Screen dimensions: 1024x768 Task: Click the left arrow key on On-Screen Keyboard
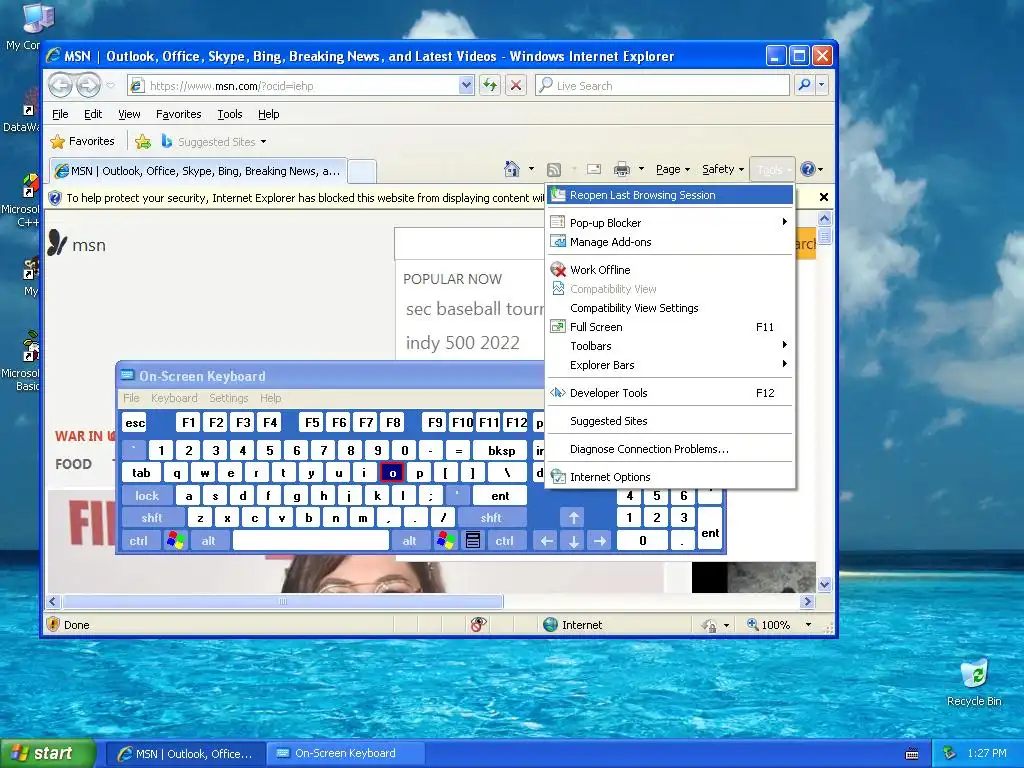coord(547,541)
